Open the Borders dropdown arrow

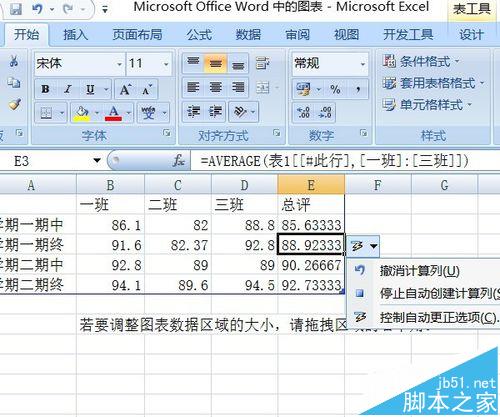(62, 113)
